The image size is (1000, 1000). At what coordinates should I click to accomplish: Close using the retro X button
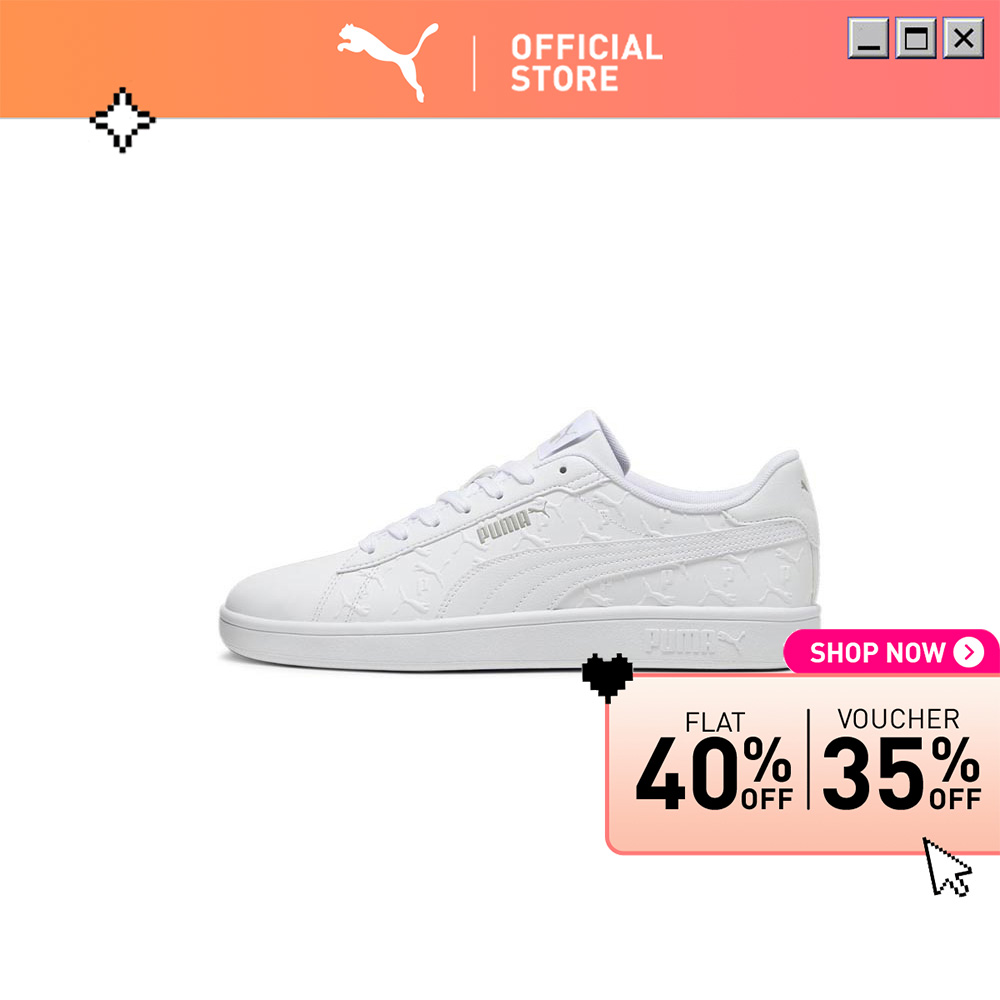(x=963, y=39)
